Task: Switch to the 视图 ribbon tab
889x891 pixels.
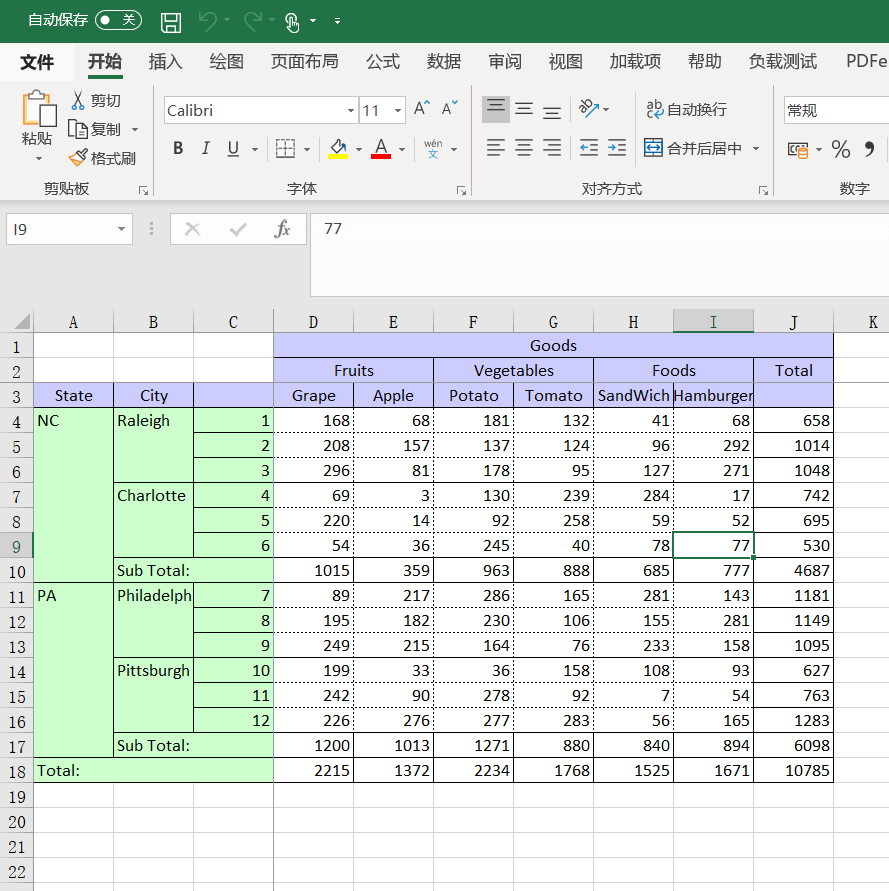Action: (566, 61)
